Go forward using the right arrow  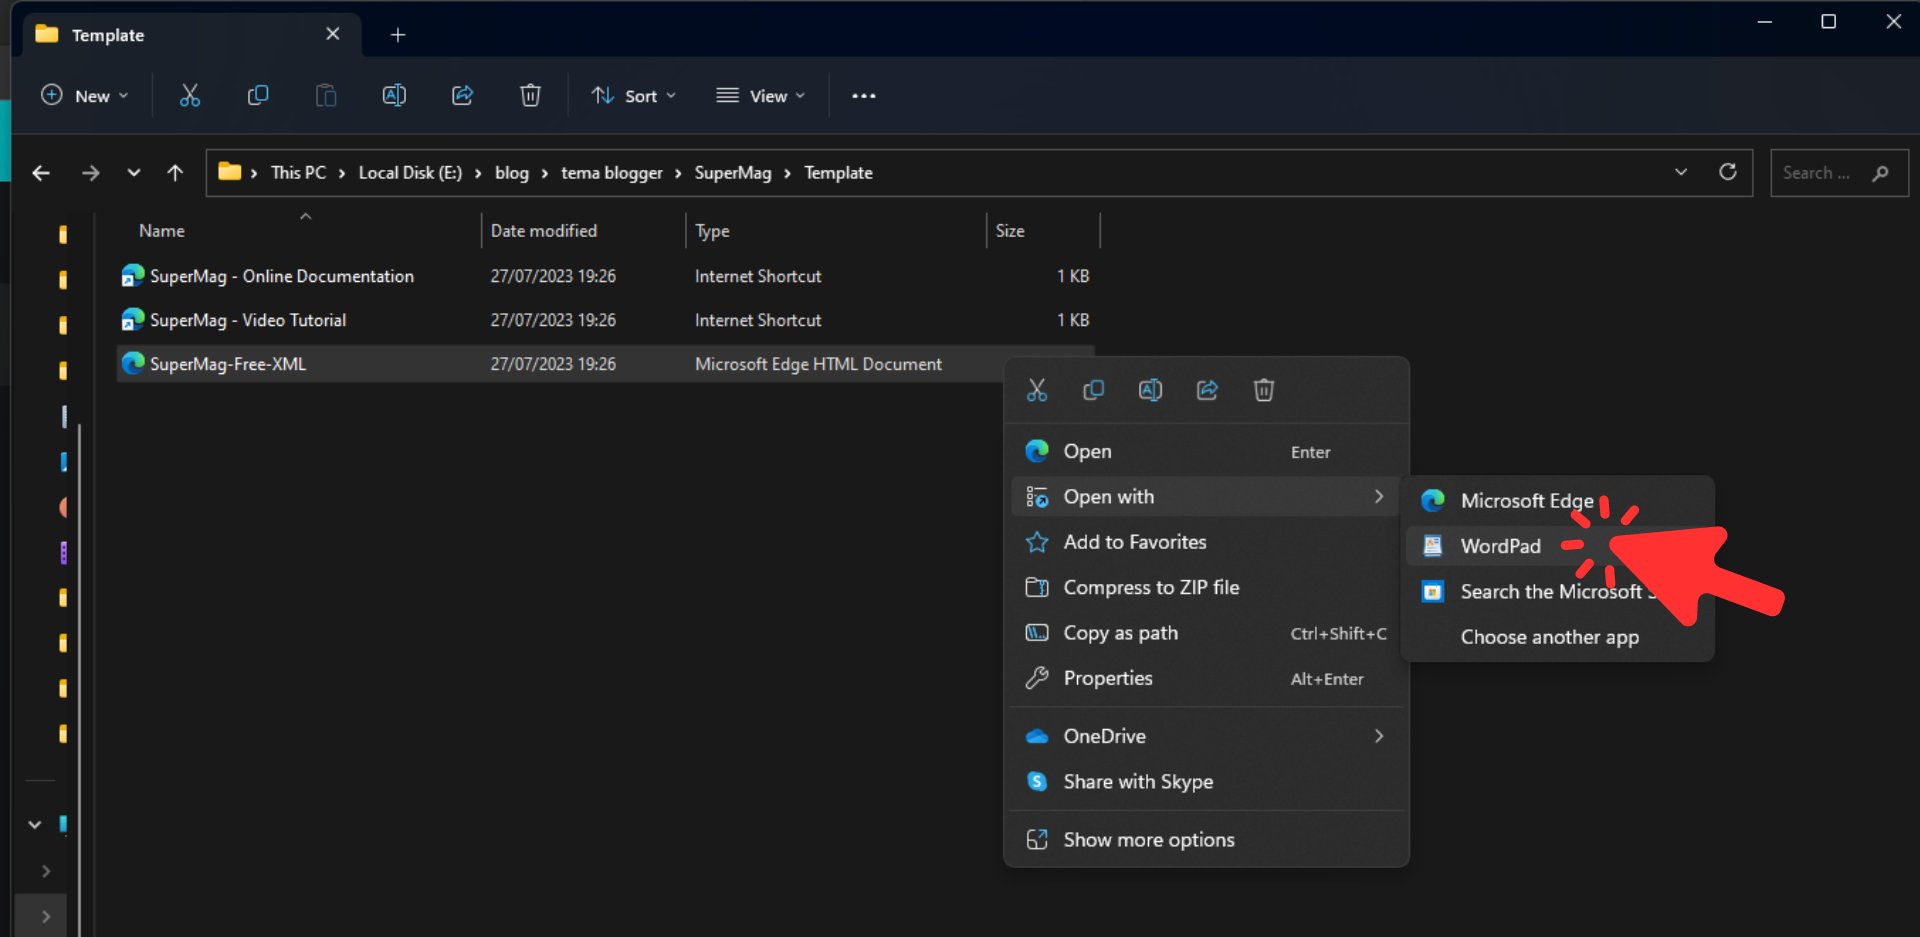pos(90,173)
